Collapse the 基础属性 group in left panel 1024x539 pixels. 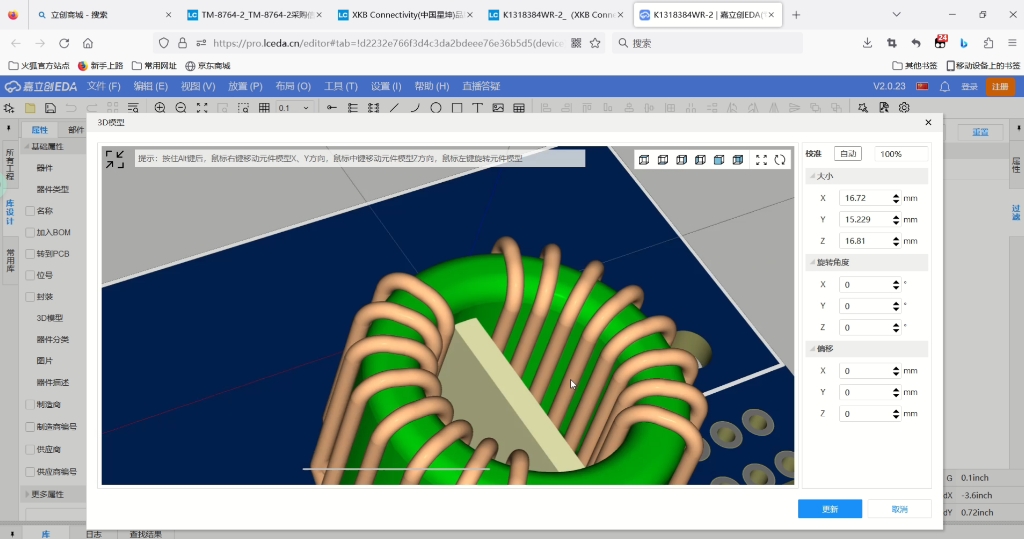click(27, 147)
